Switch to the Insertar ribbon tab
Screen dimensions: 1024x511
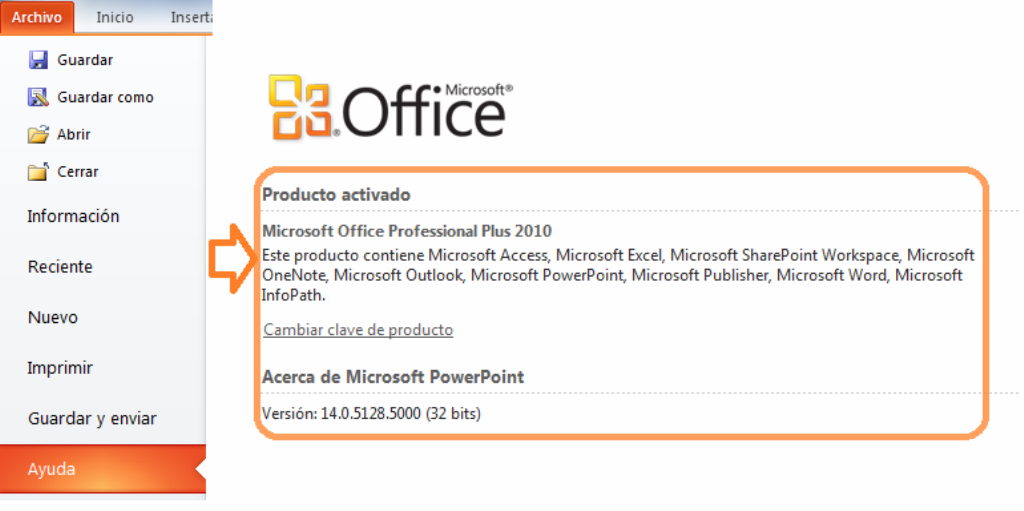[190, 17]
